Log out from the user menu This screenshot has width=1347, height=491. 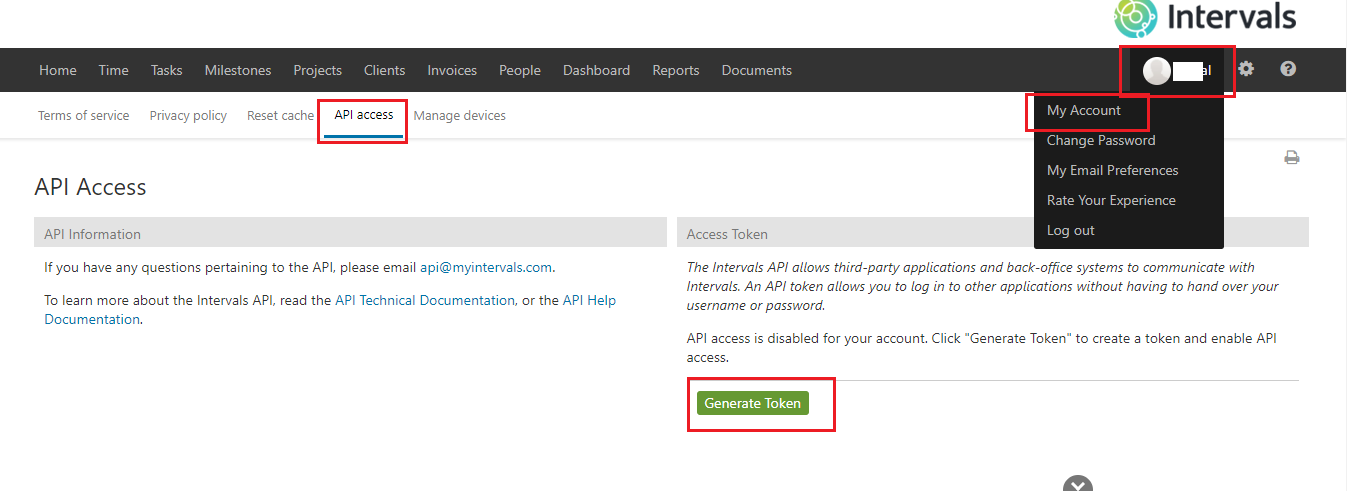[1070, 230]
